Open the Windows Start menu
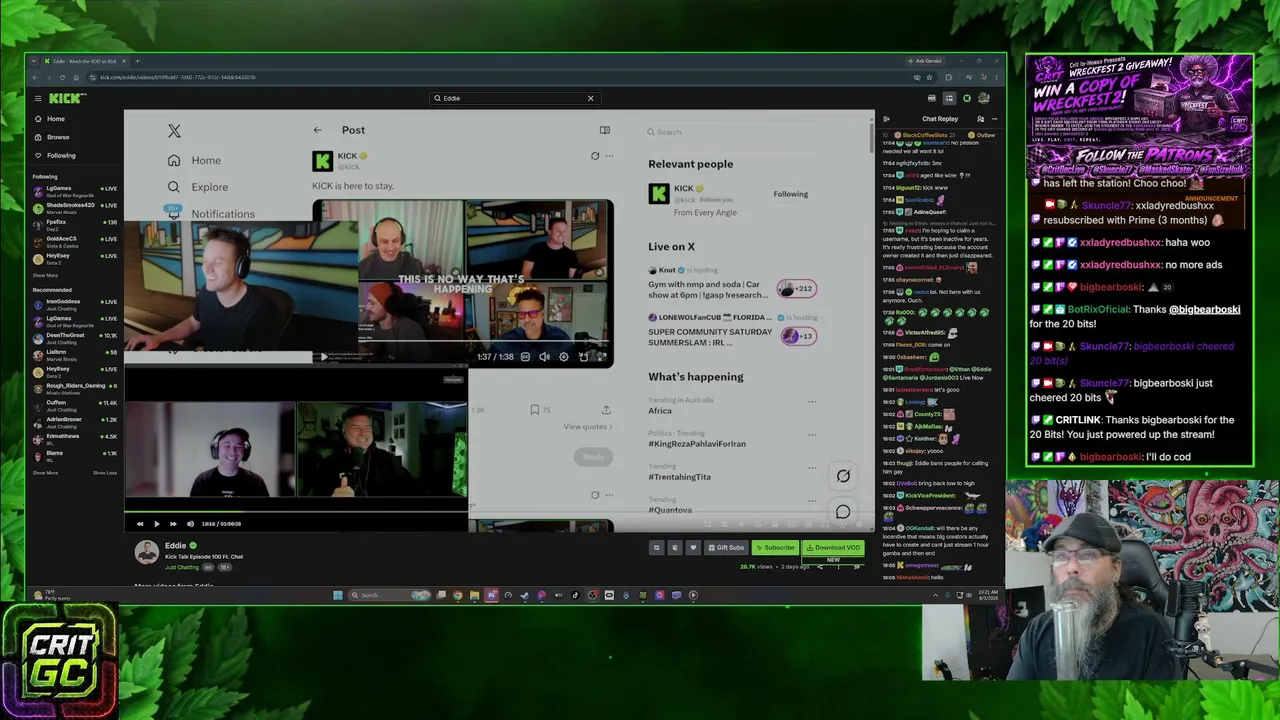This screenshot has height=720, width=1280. point(338,595)
